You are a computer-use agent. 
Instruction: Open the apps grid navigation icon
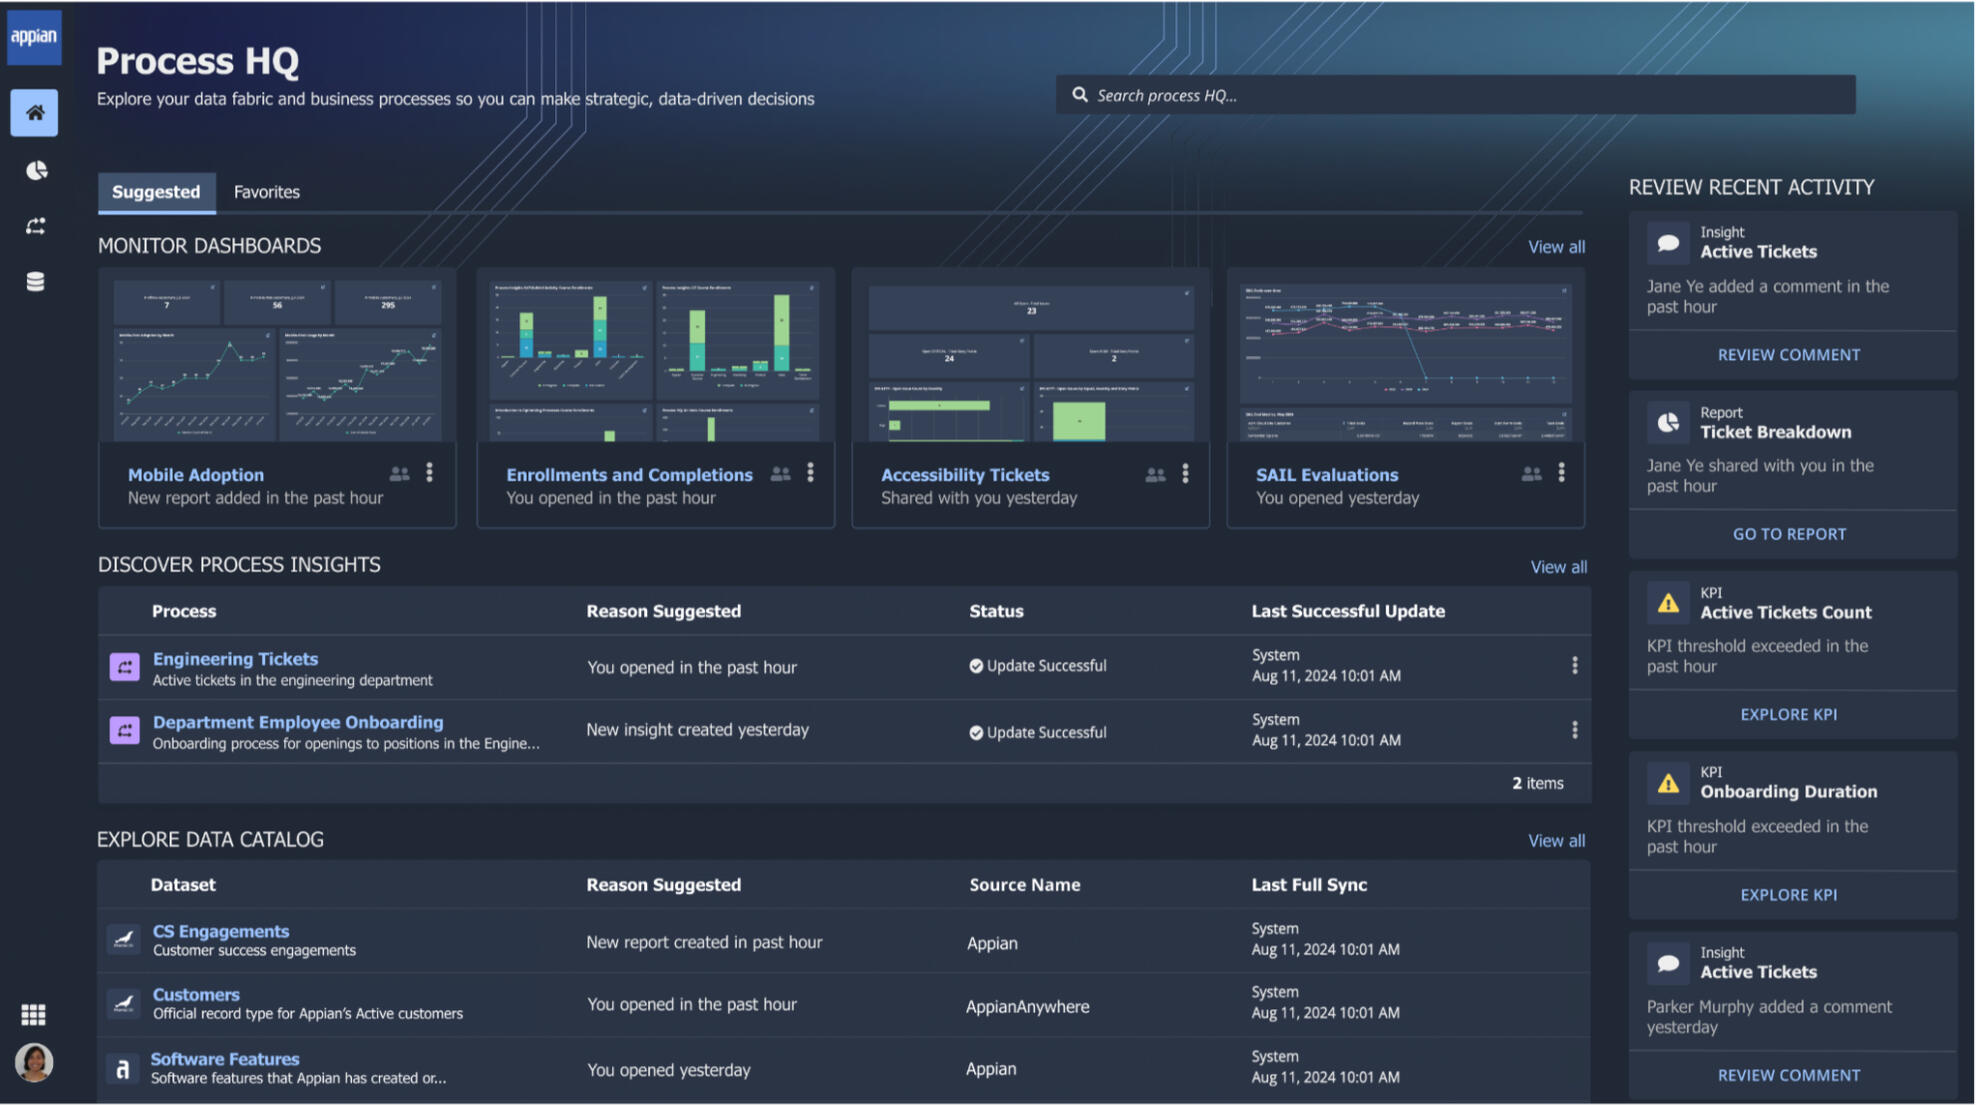coord(34,1016)
